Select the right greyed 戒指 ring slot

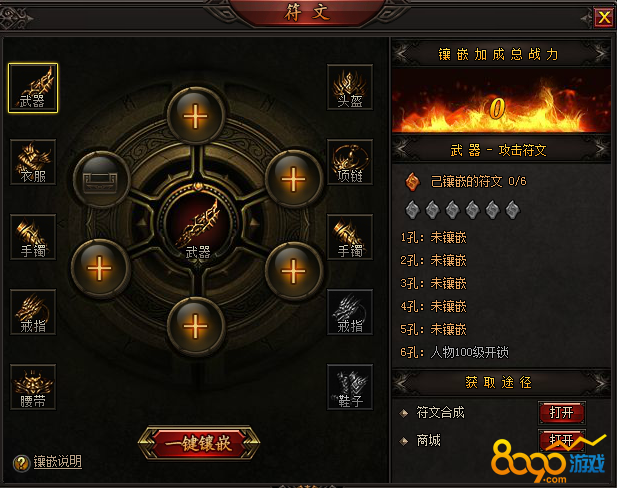(350, 312)
